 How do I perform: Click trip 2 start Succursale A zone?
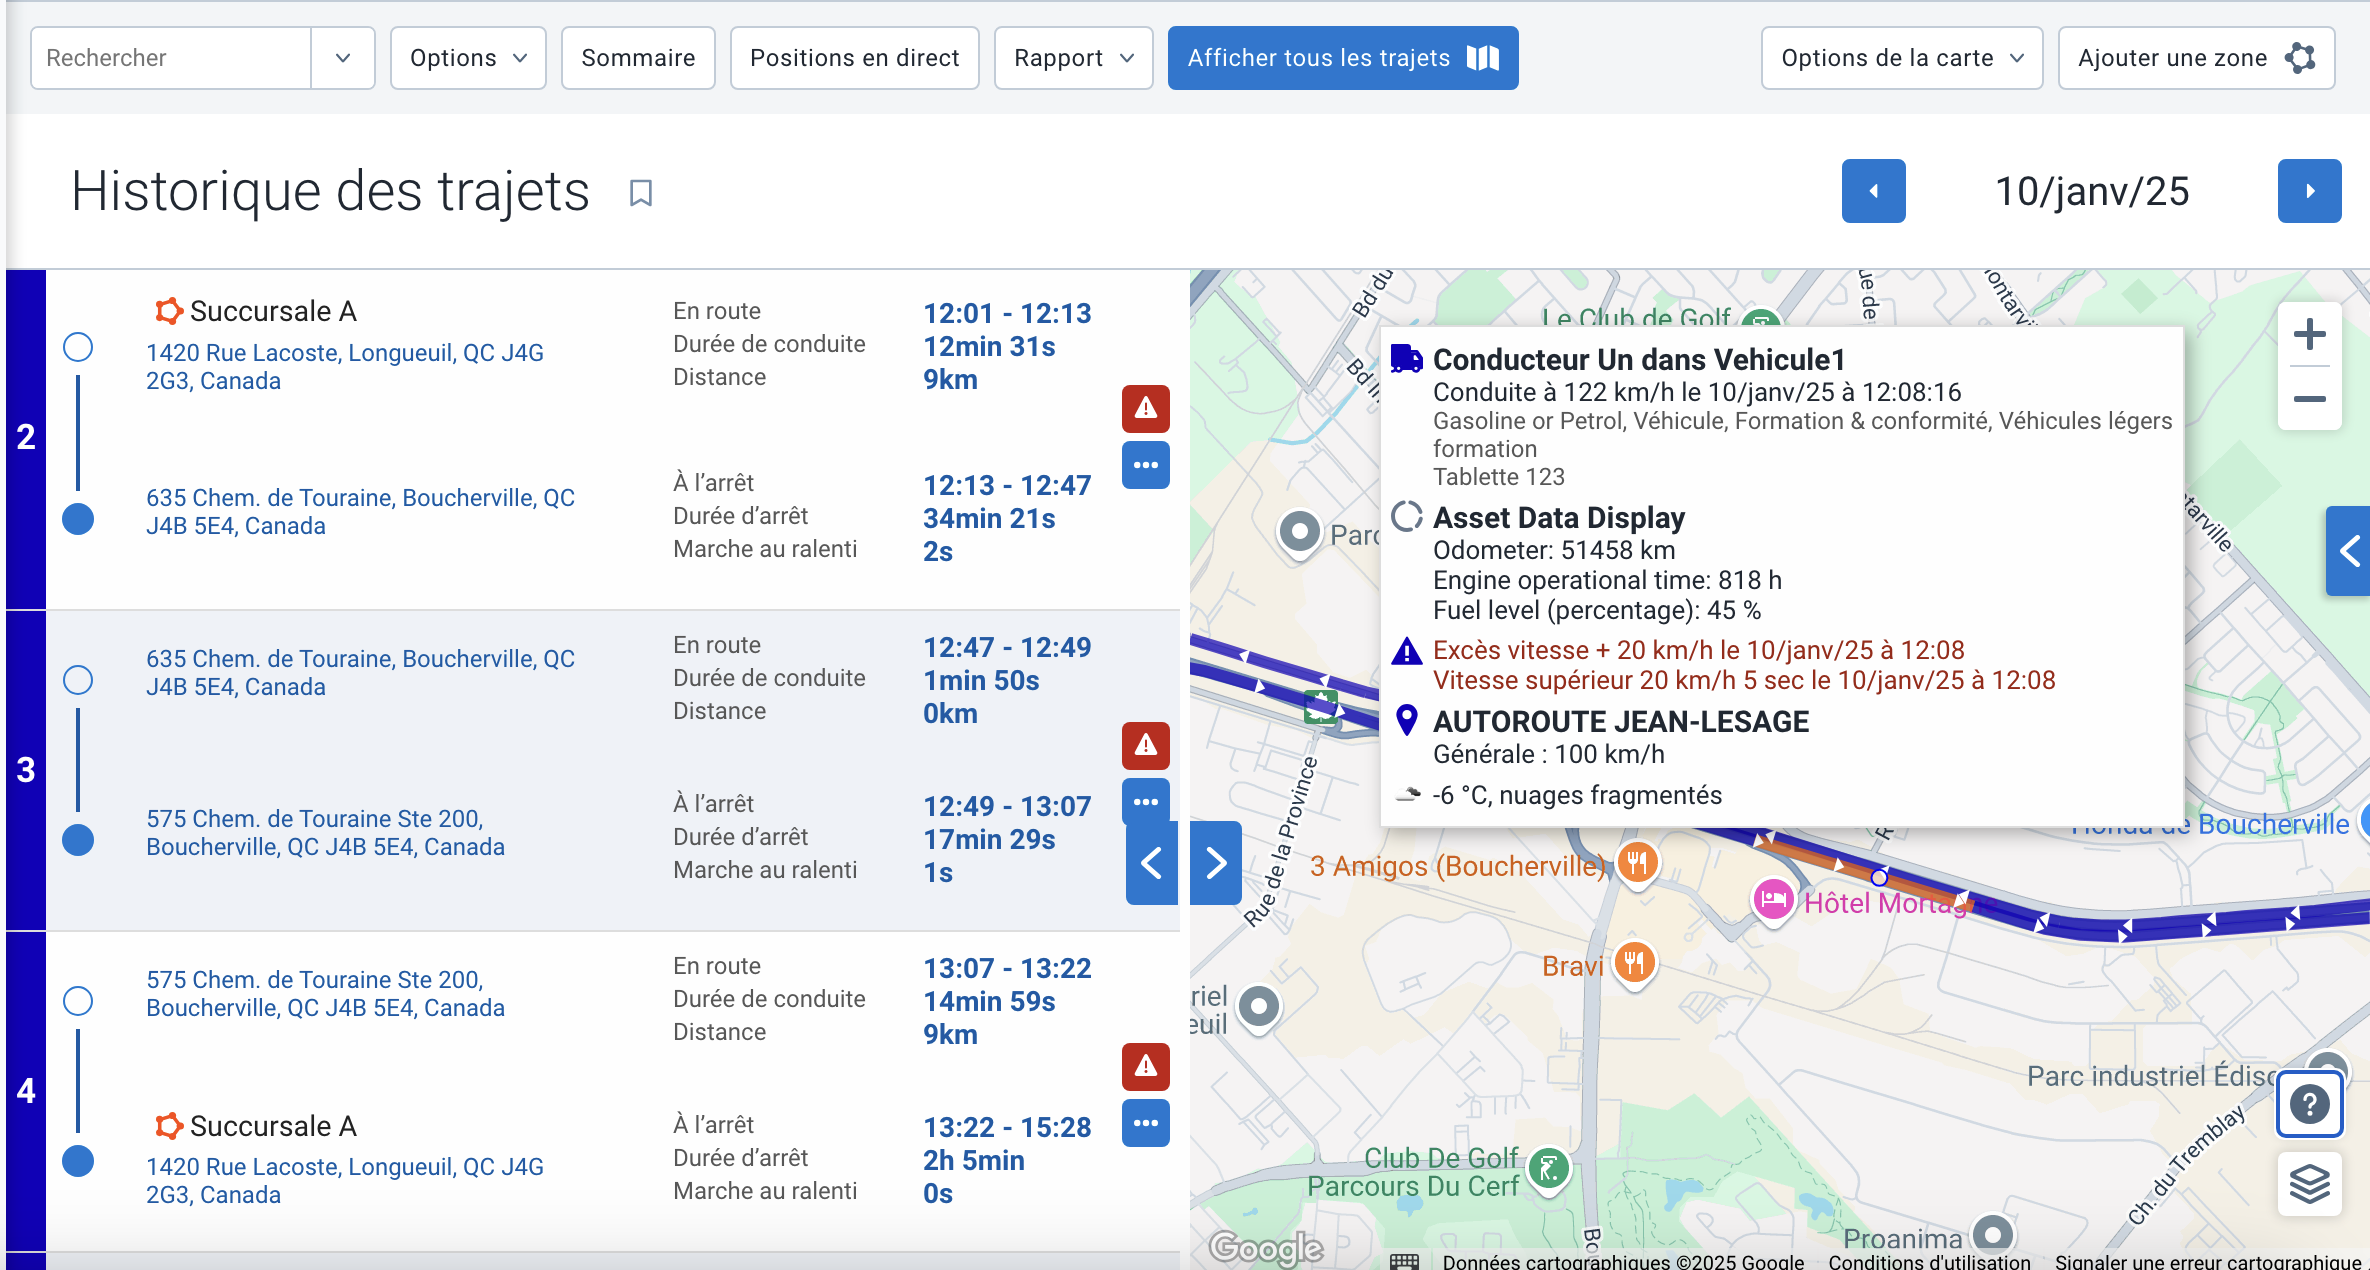pos(256,311)
